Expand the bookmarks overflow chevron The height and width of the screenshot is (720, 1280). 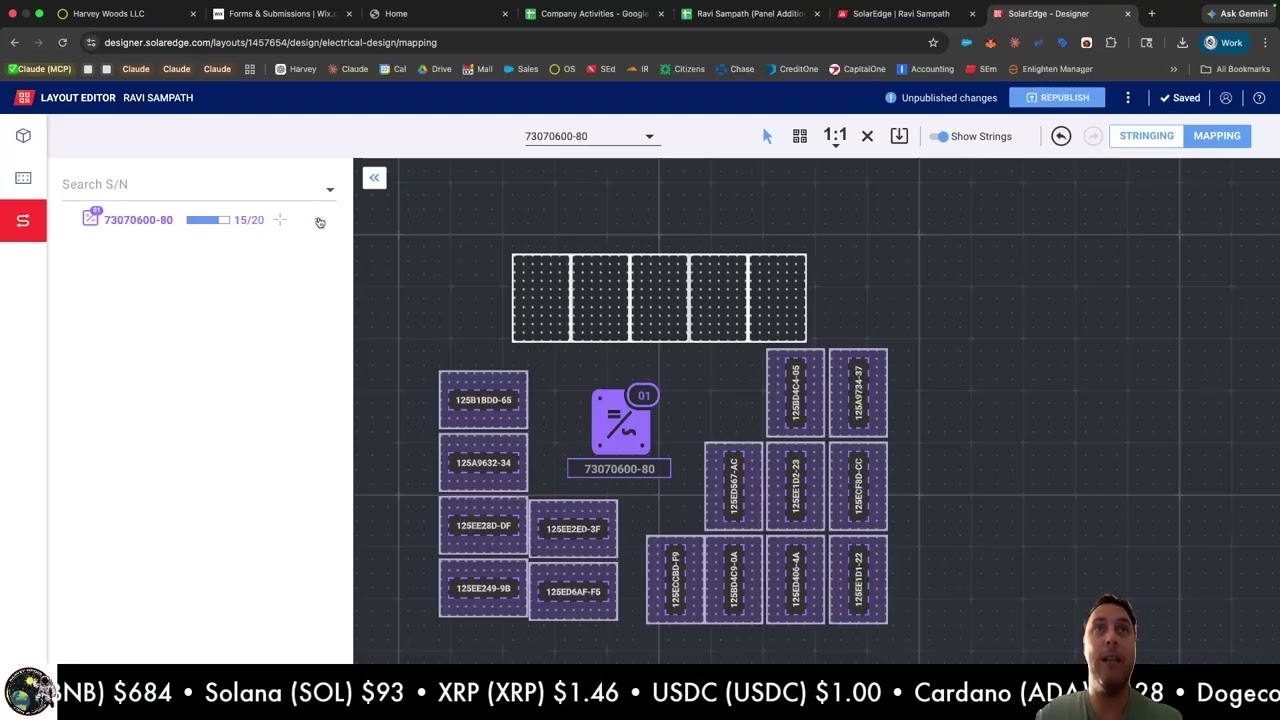click(x=1174, y=69)
